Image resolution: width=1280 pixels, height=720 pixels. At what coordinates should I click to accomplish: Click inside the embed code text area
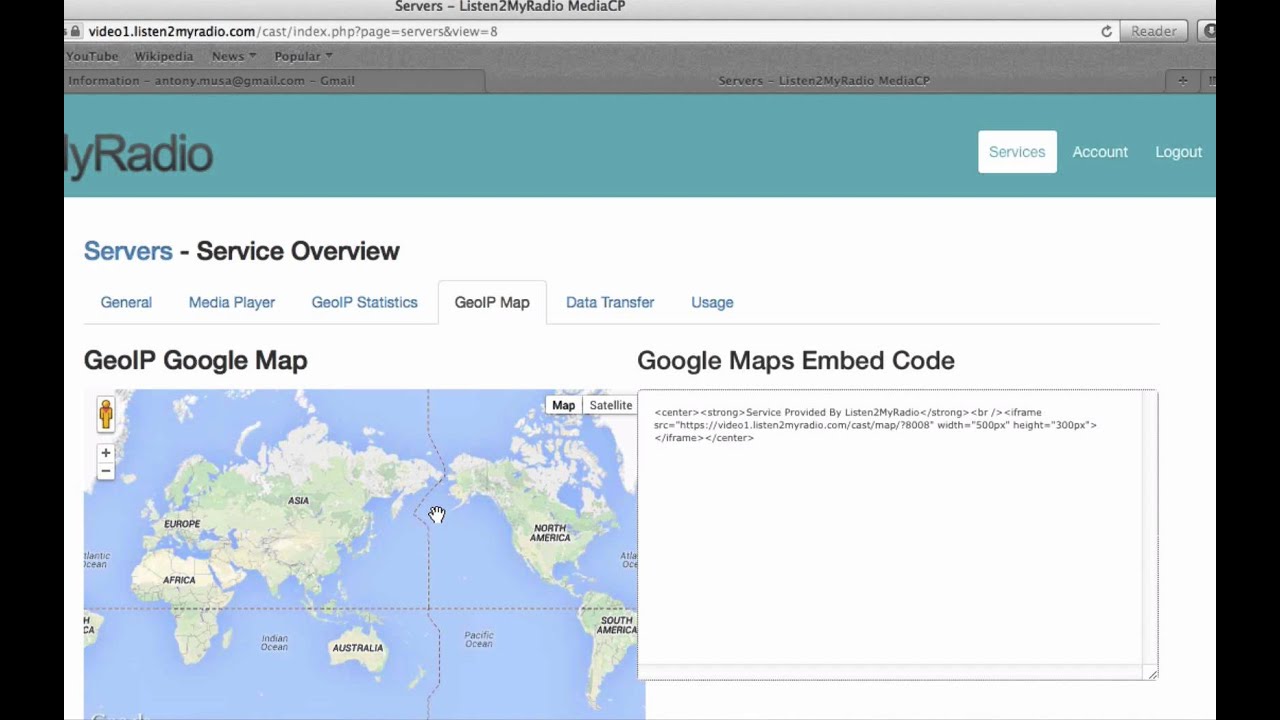(897, 535)
